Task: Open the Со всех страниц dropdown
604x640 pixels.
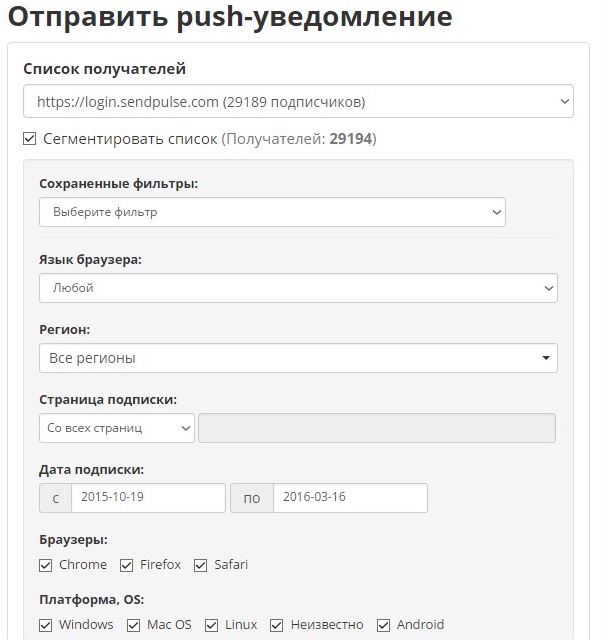Action: (117, 428)
